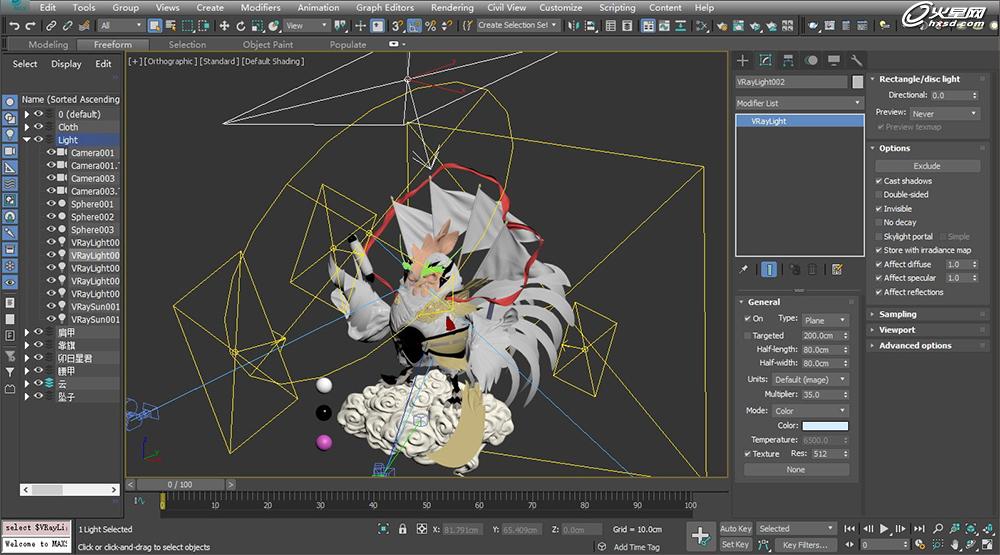
Task: Collapse the Light layer tree node
Action: pyautogui.click(x=27, y=139)
